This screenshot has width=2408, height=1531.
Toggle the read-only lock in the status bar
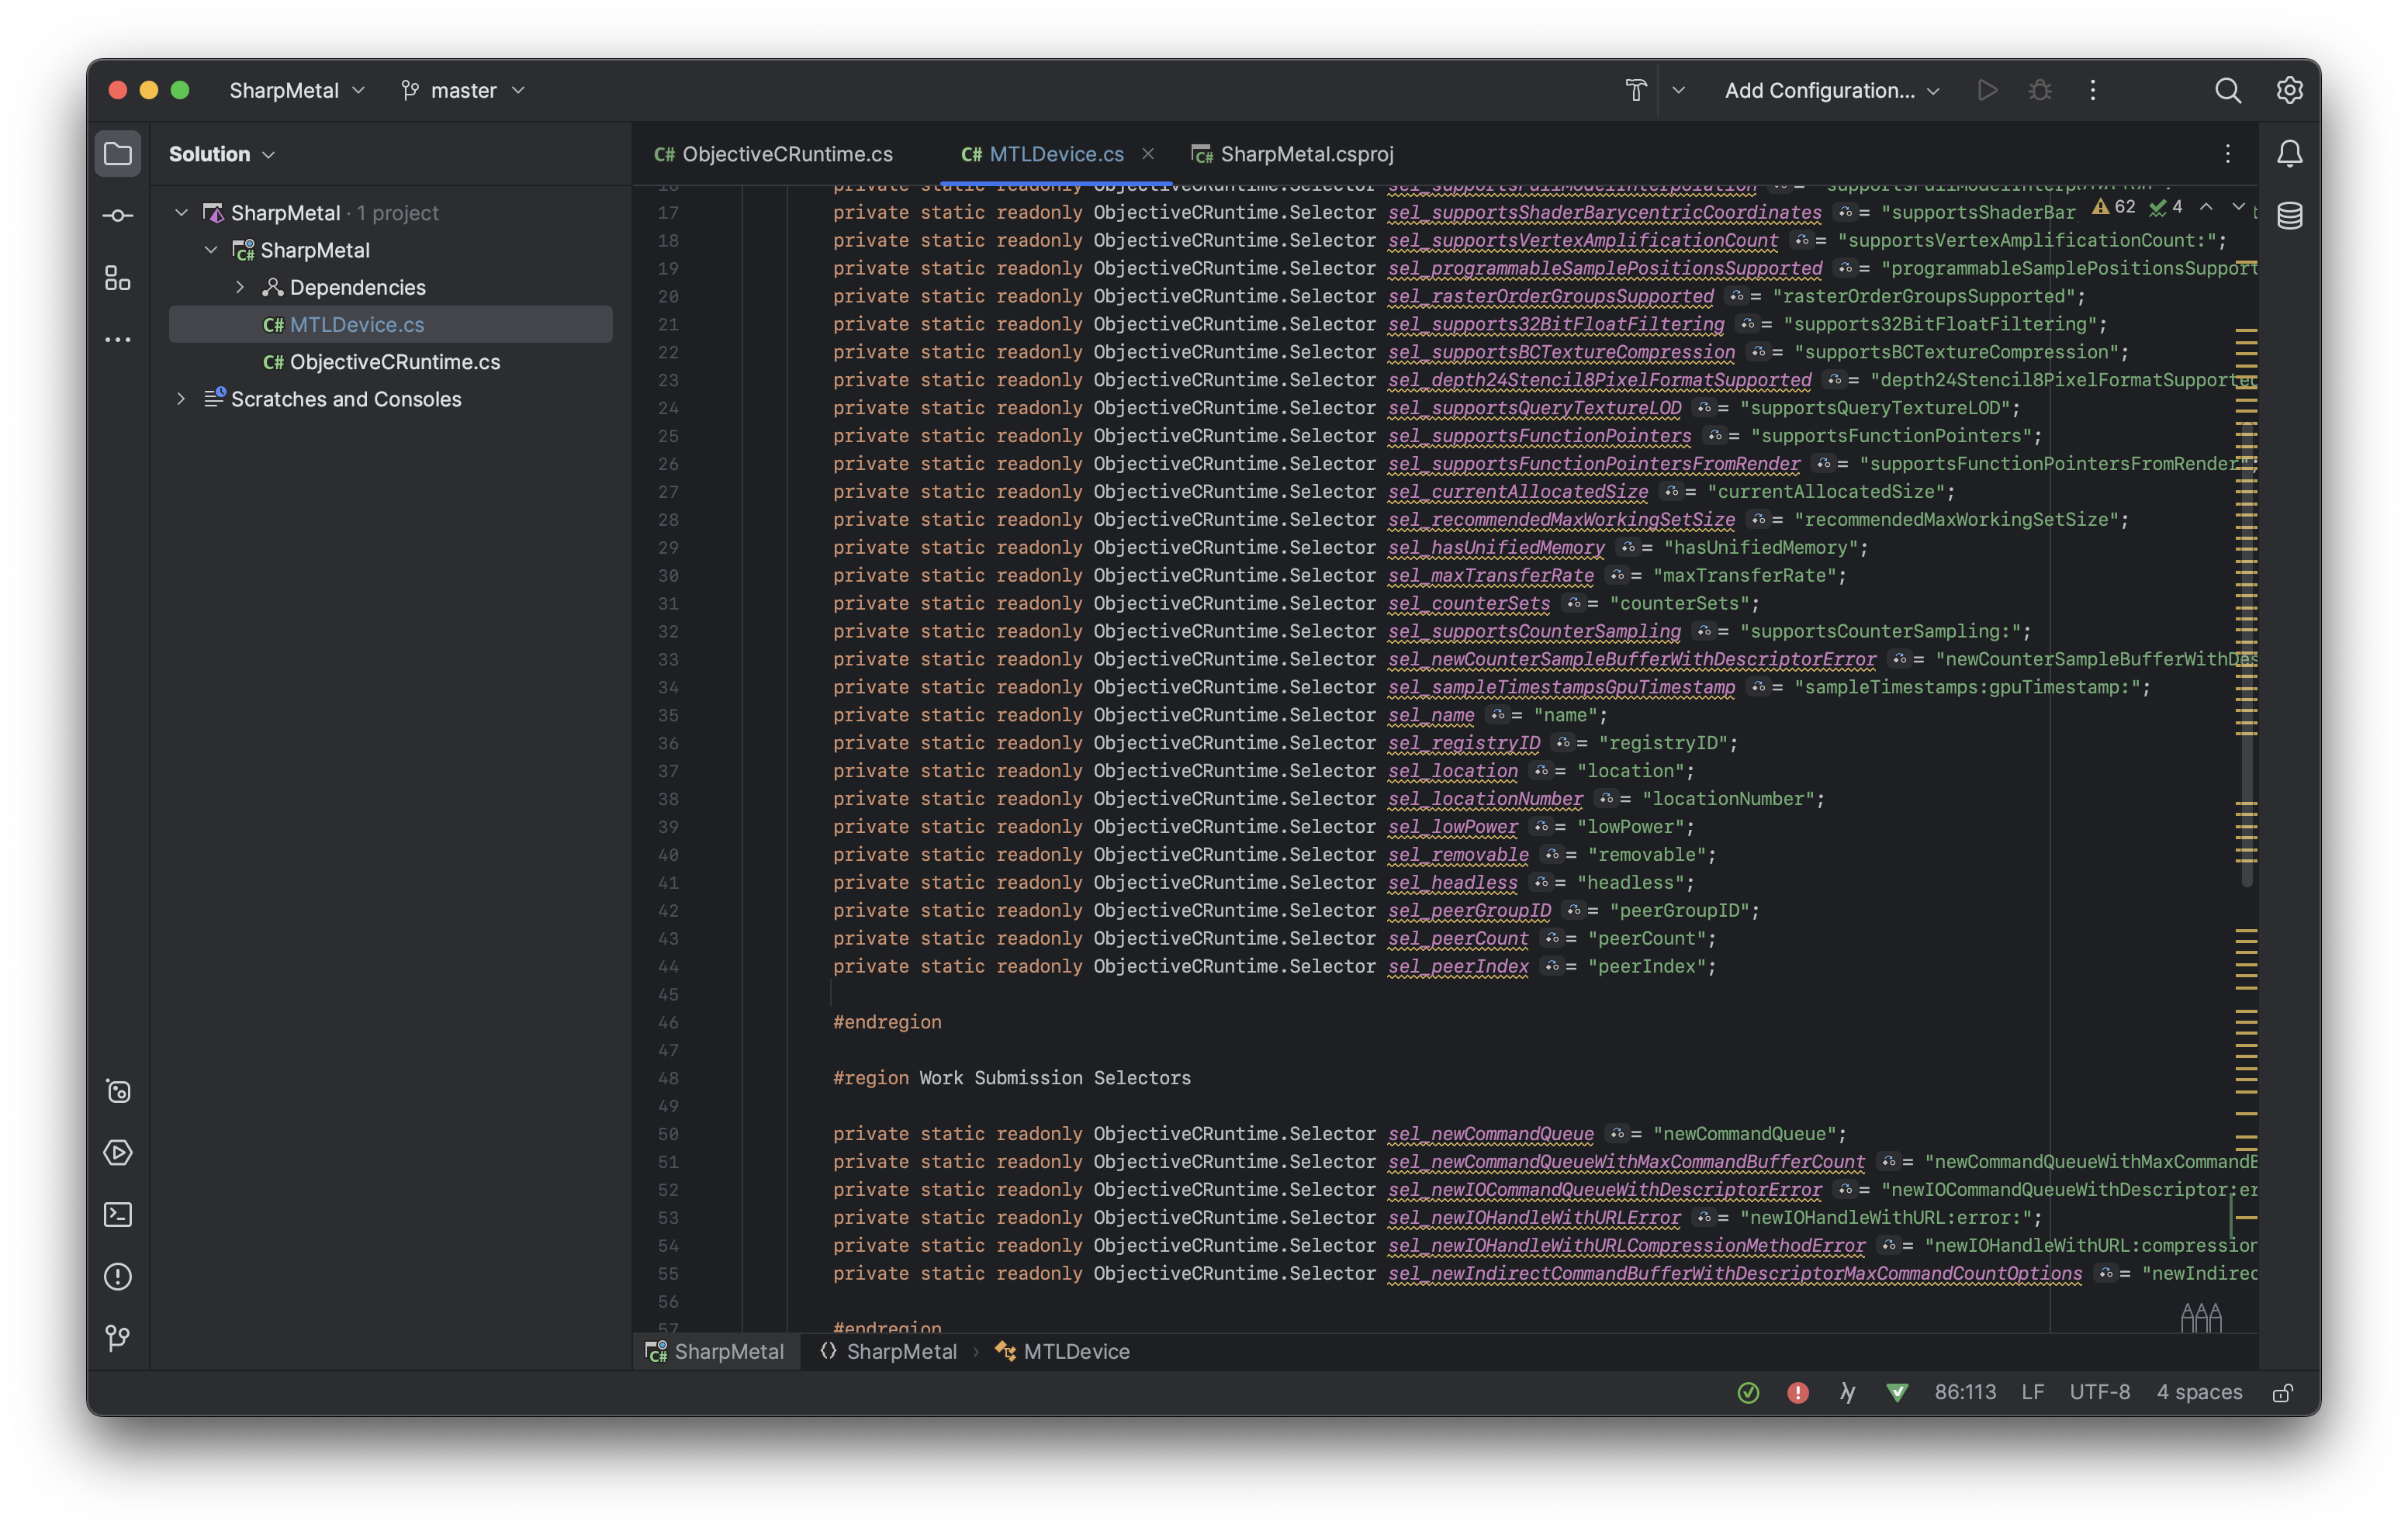tap(2283, 1392)
